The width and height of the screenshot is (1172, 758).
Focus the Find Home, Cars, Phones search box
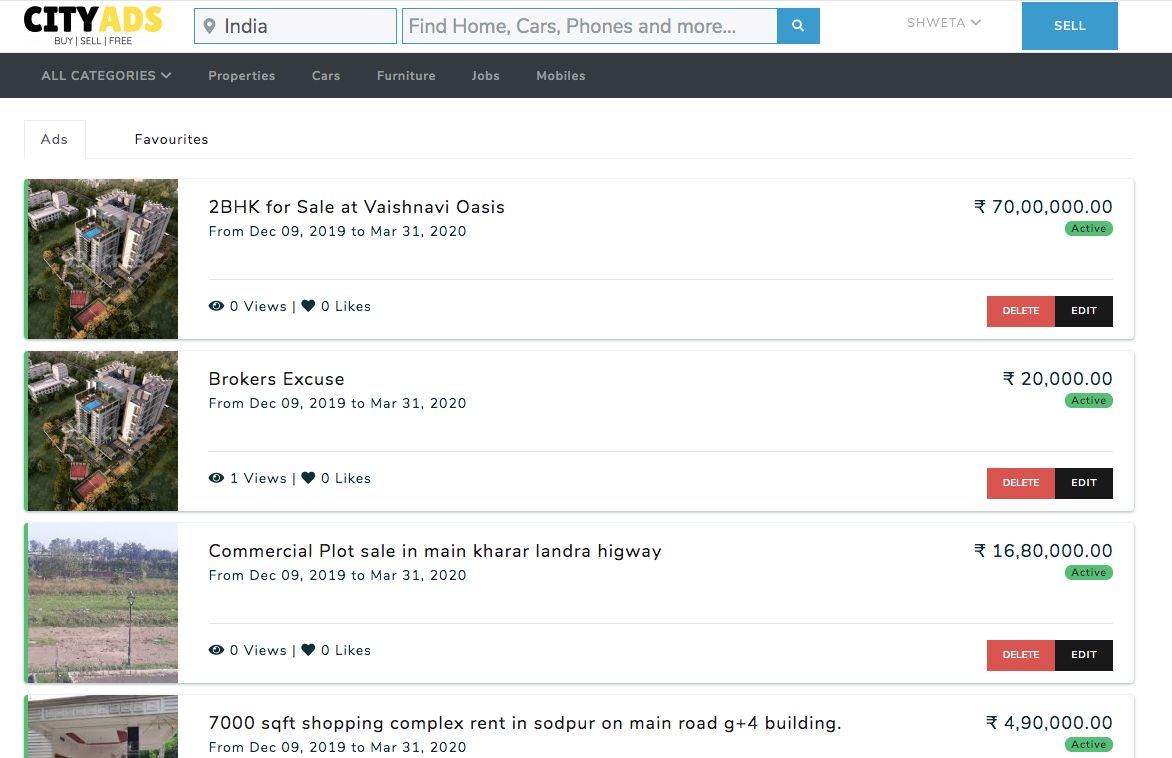pyautogui.click(x=590, y=26)
